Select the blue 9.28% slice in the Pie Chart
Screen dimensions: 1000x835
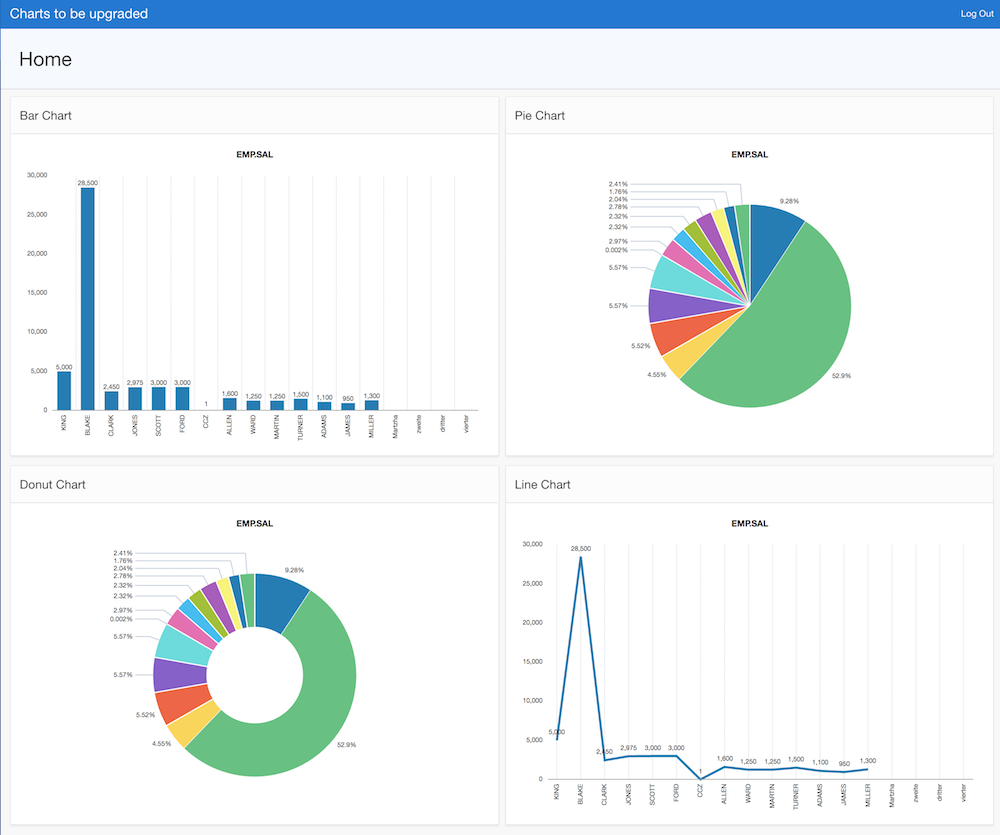click(x=773, y=240)
